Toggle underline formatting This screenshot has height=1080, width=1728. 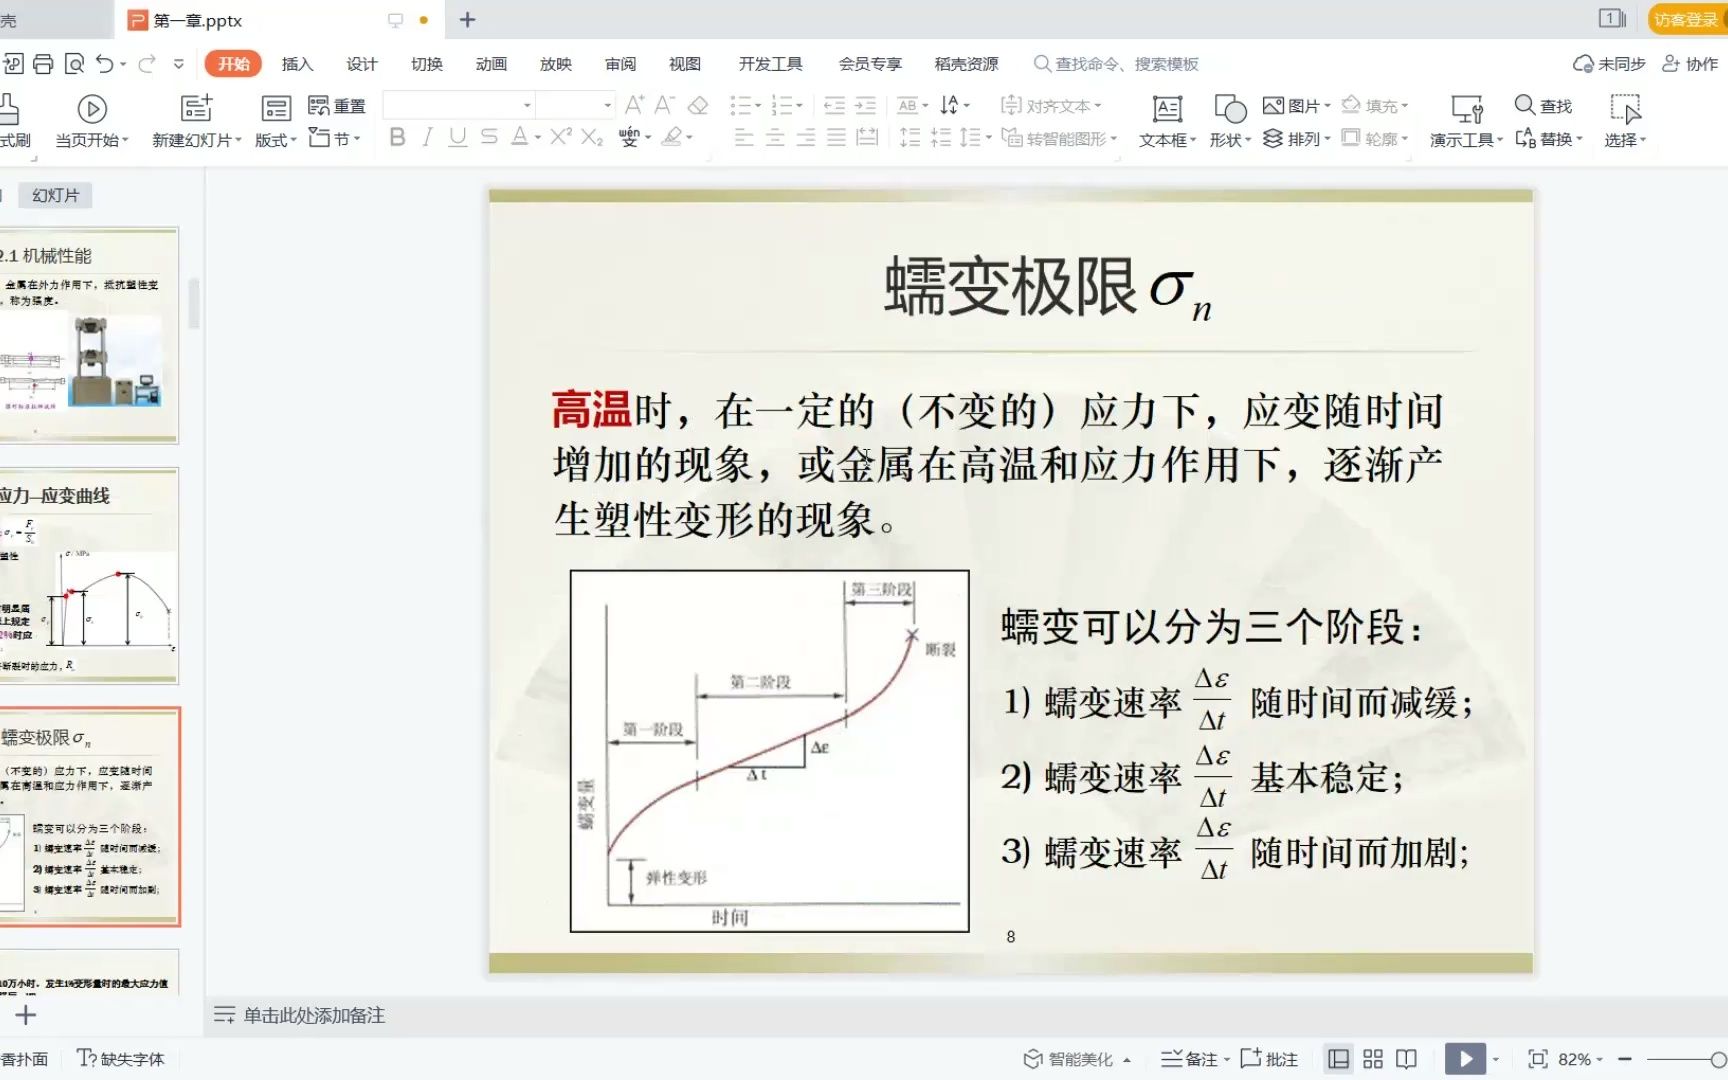click(x=458, y=137)
